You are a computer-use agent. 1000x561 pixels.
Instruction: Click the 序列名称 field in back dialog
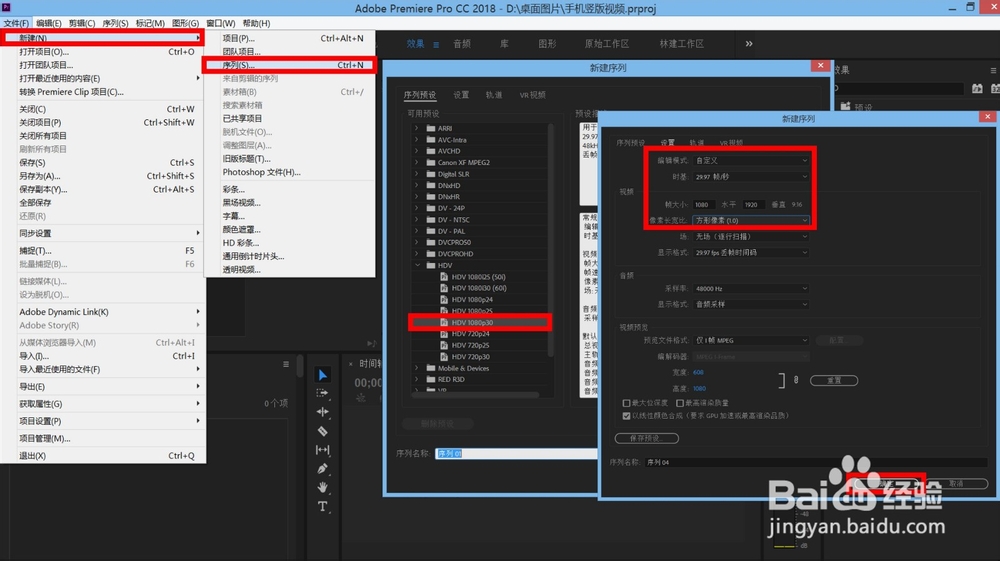pyautogui.click(x=516, y=454)
